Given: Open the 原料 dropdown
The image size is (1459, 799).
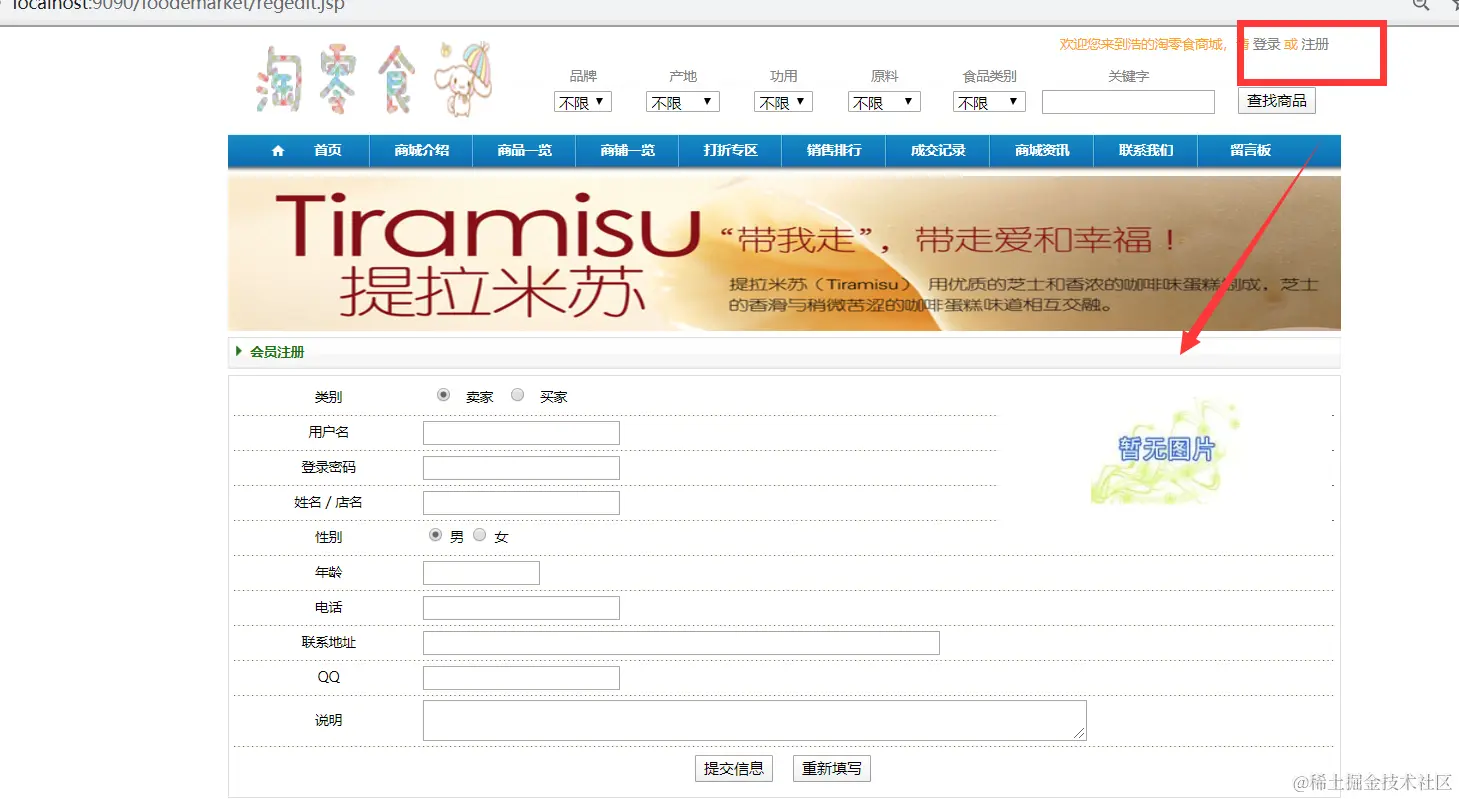Looking at the screenshot, I should [x=884, y=102].
